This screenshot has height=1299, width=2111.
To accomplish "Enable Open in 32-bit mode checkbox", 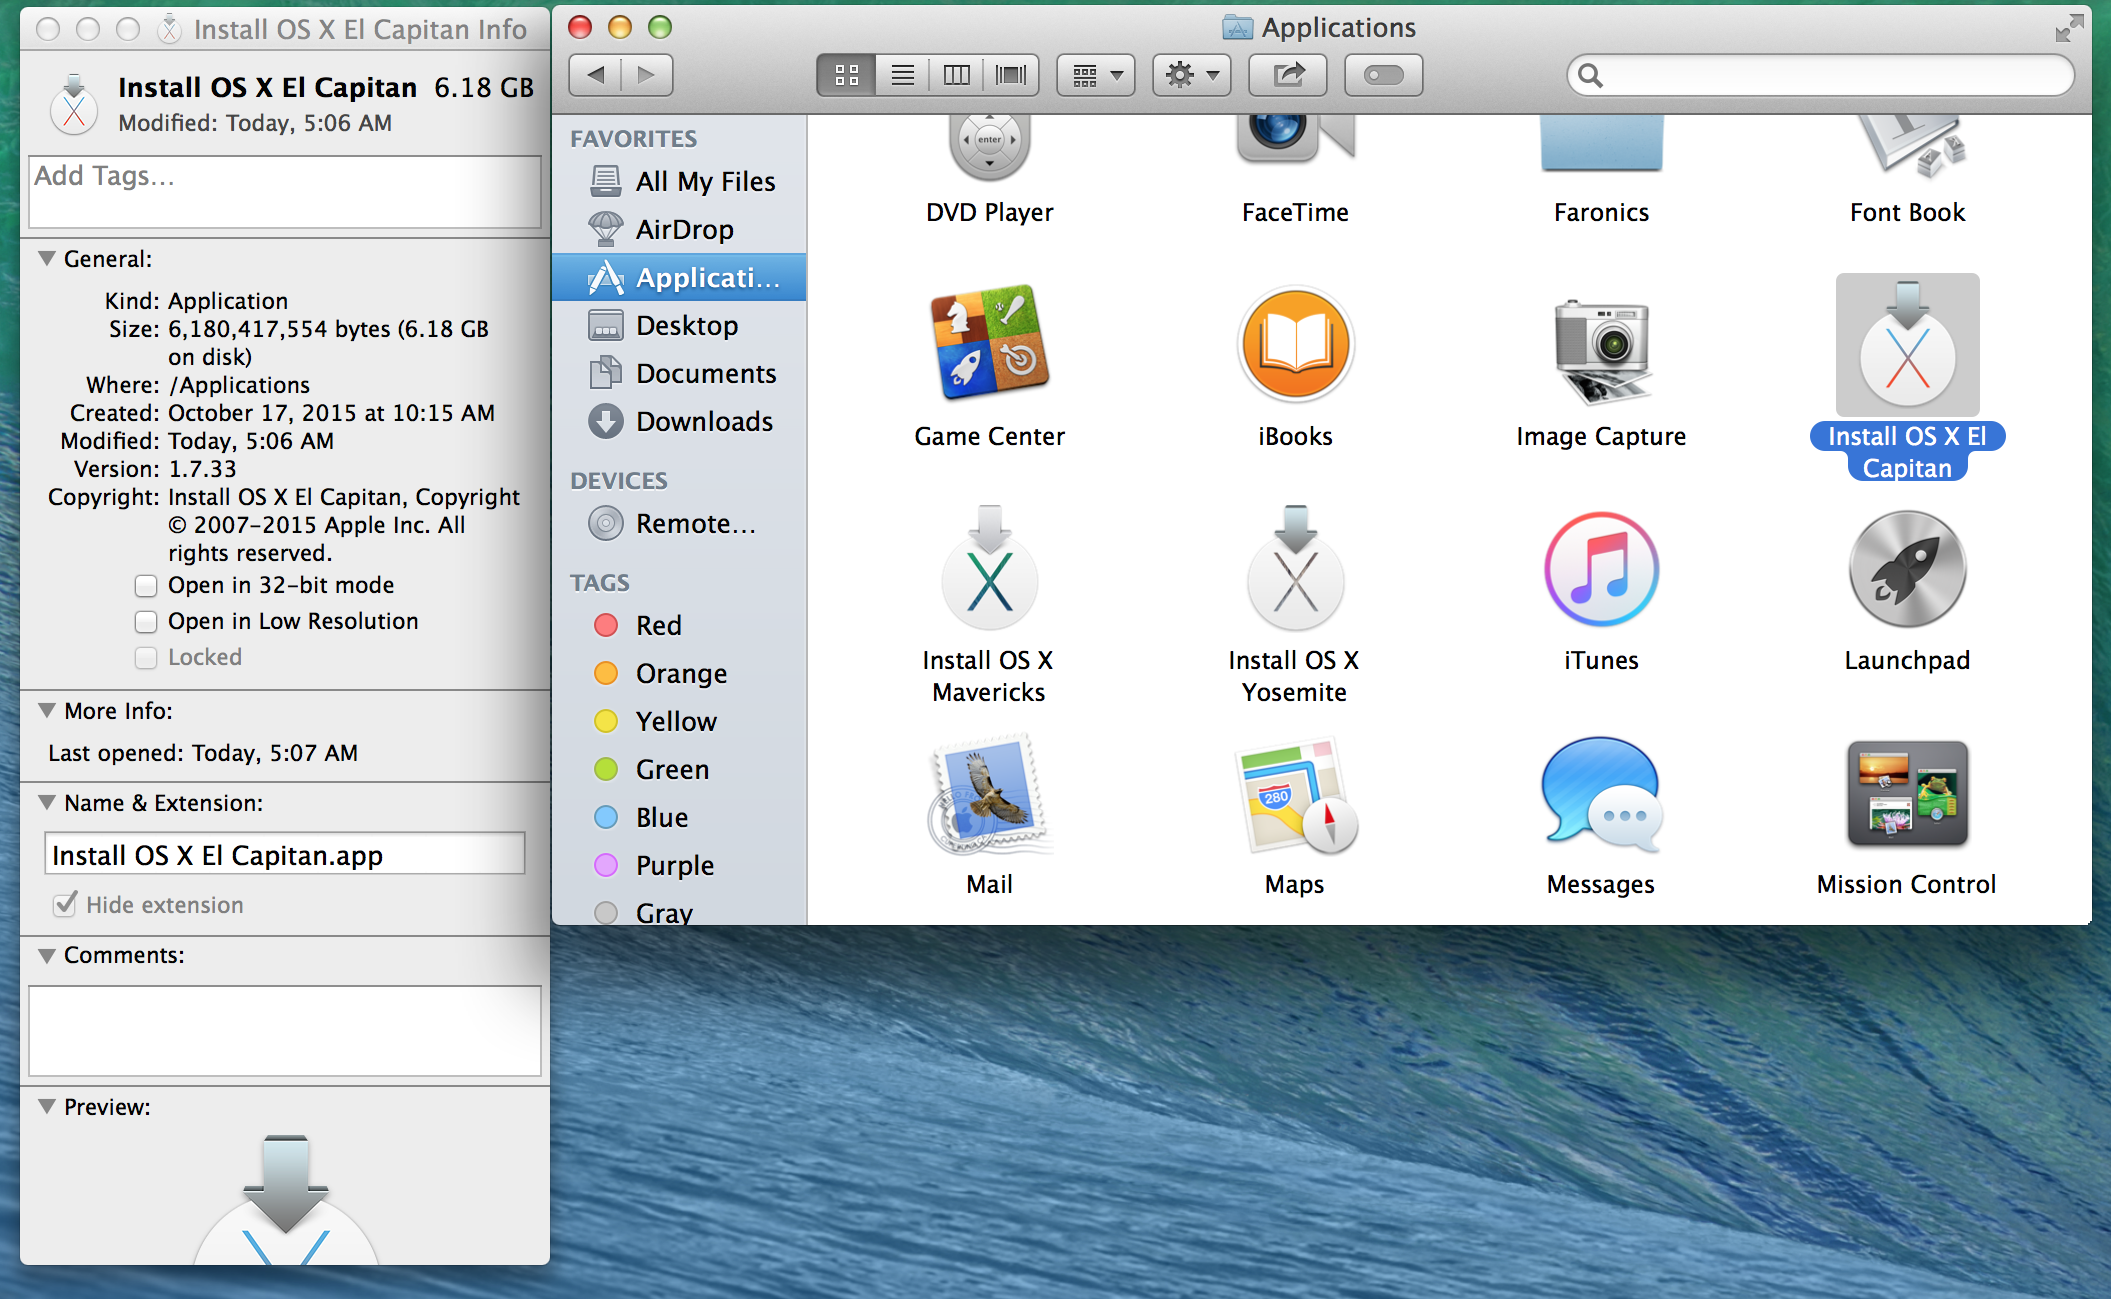I will click(x=146, y=586).
